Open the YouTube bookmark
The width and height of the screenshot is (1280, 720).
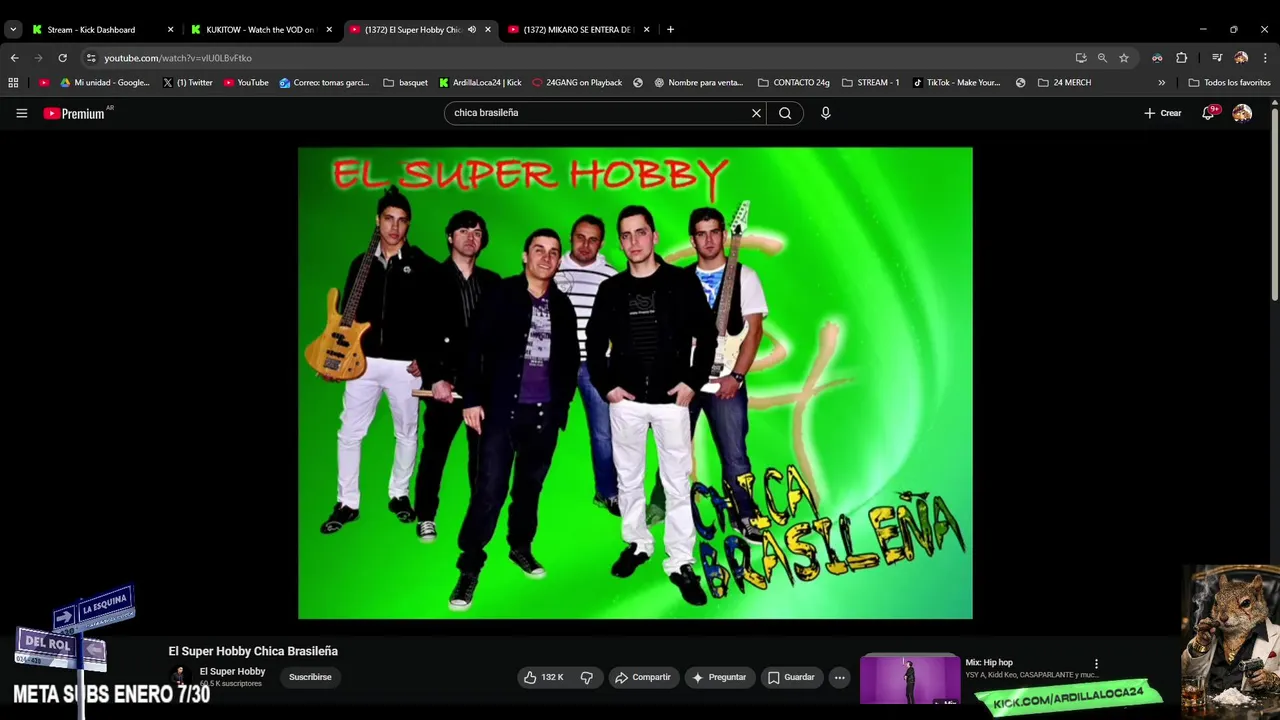tap(246, 83)
